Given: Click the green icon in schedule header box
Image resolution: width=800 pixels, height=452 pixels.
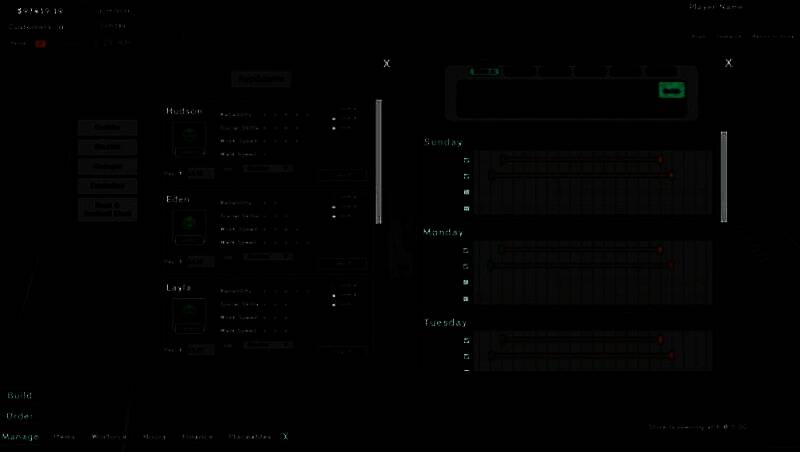Looking at the screenshot, I should coord(671,91).
